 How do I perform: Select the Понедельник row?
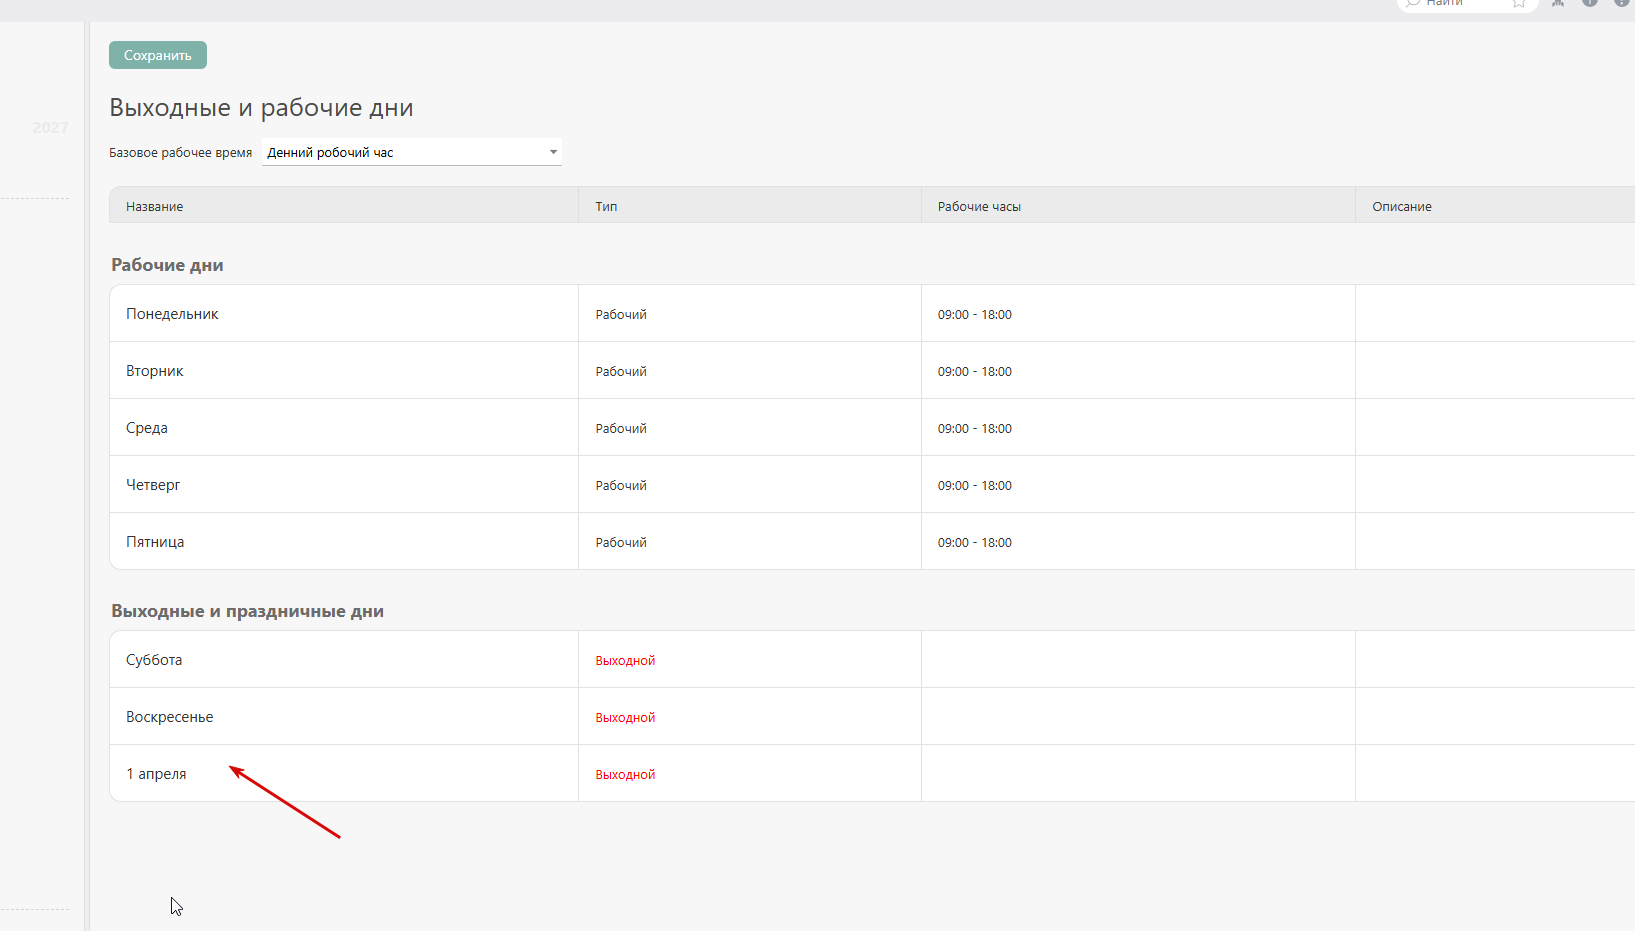click(x=172, y=314)
